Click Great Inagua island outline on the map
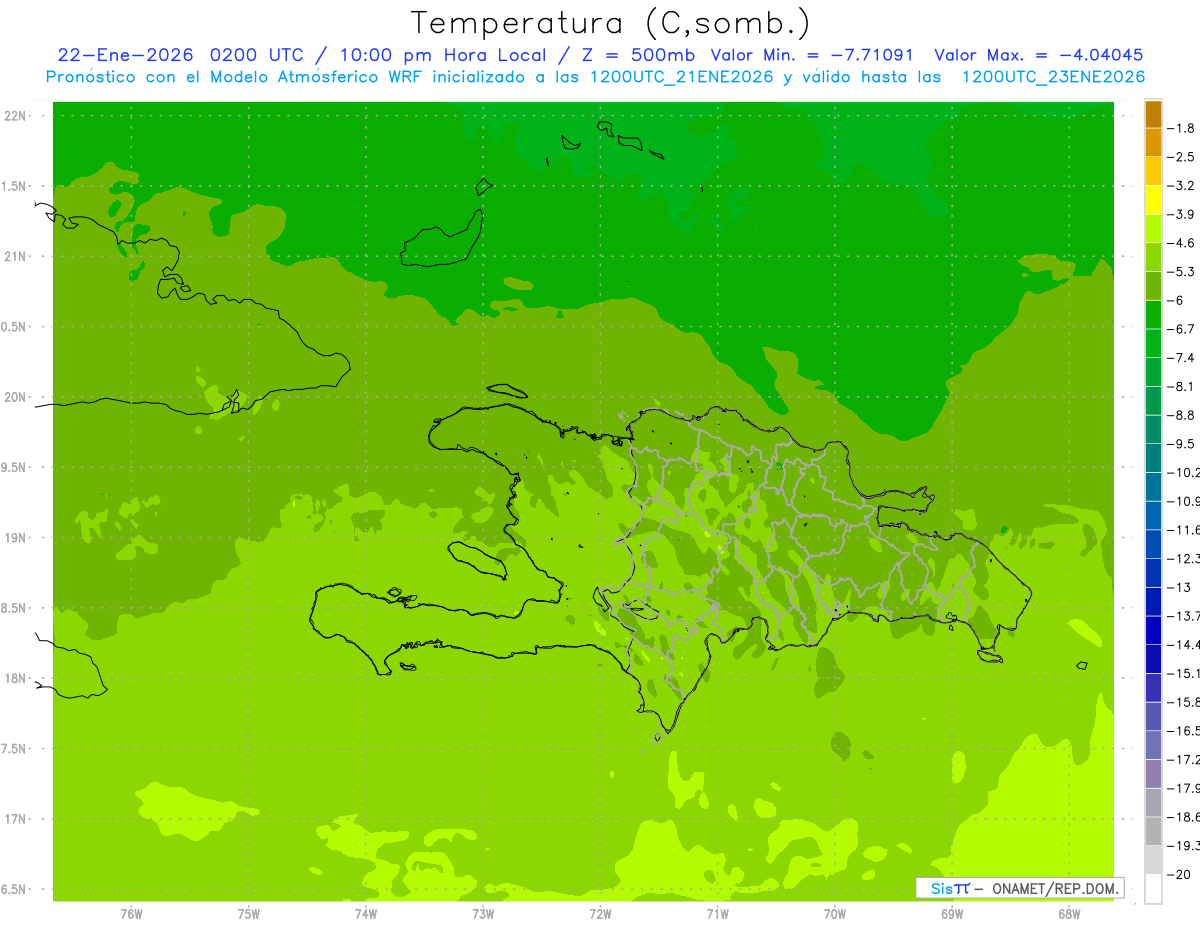 pyautogui.click(x=442, y=241)
